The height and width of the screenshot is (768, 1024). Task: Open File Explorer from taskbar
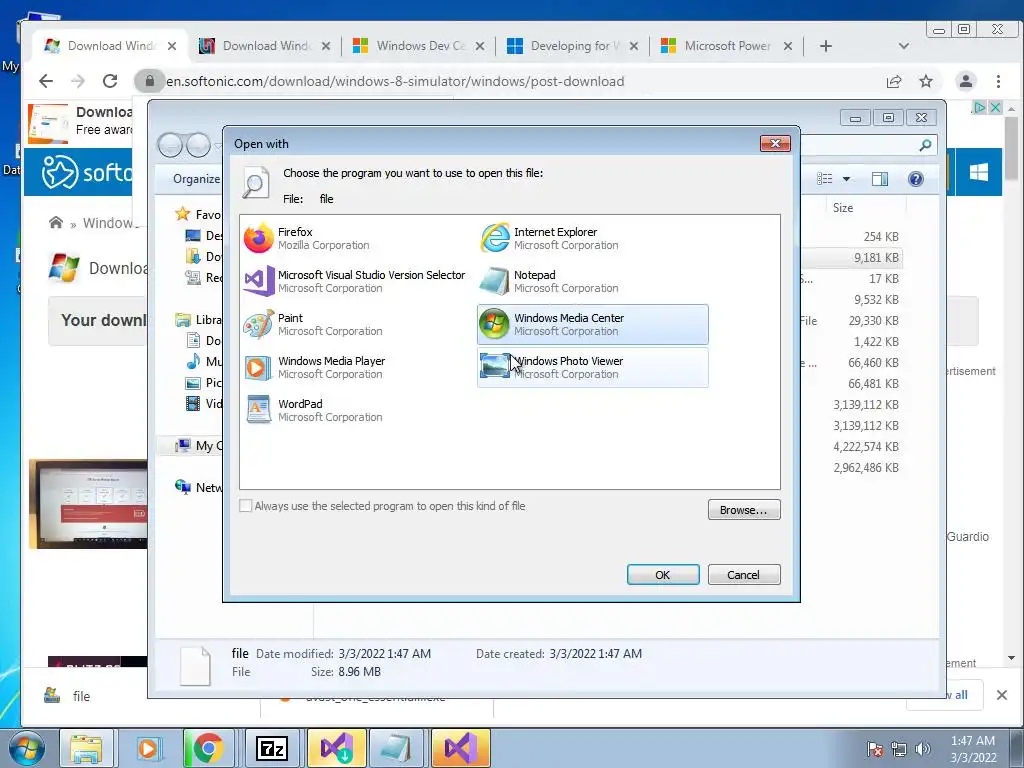tap(86, 748)
